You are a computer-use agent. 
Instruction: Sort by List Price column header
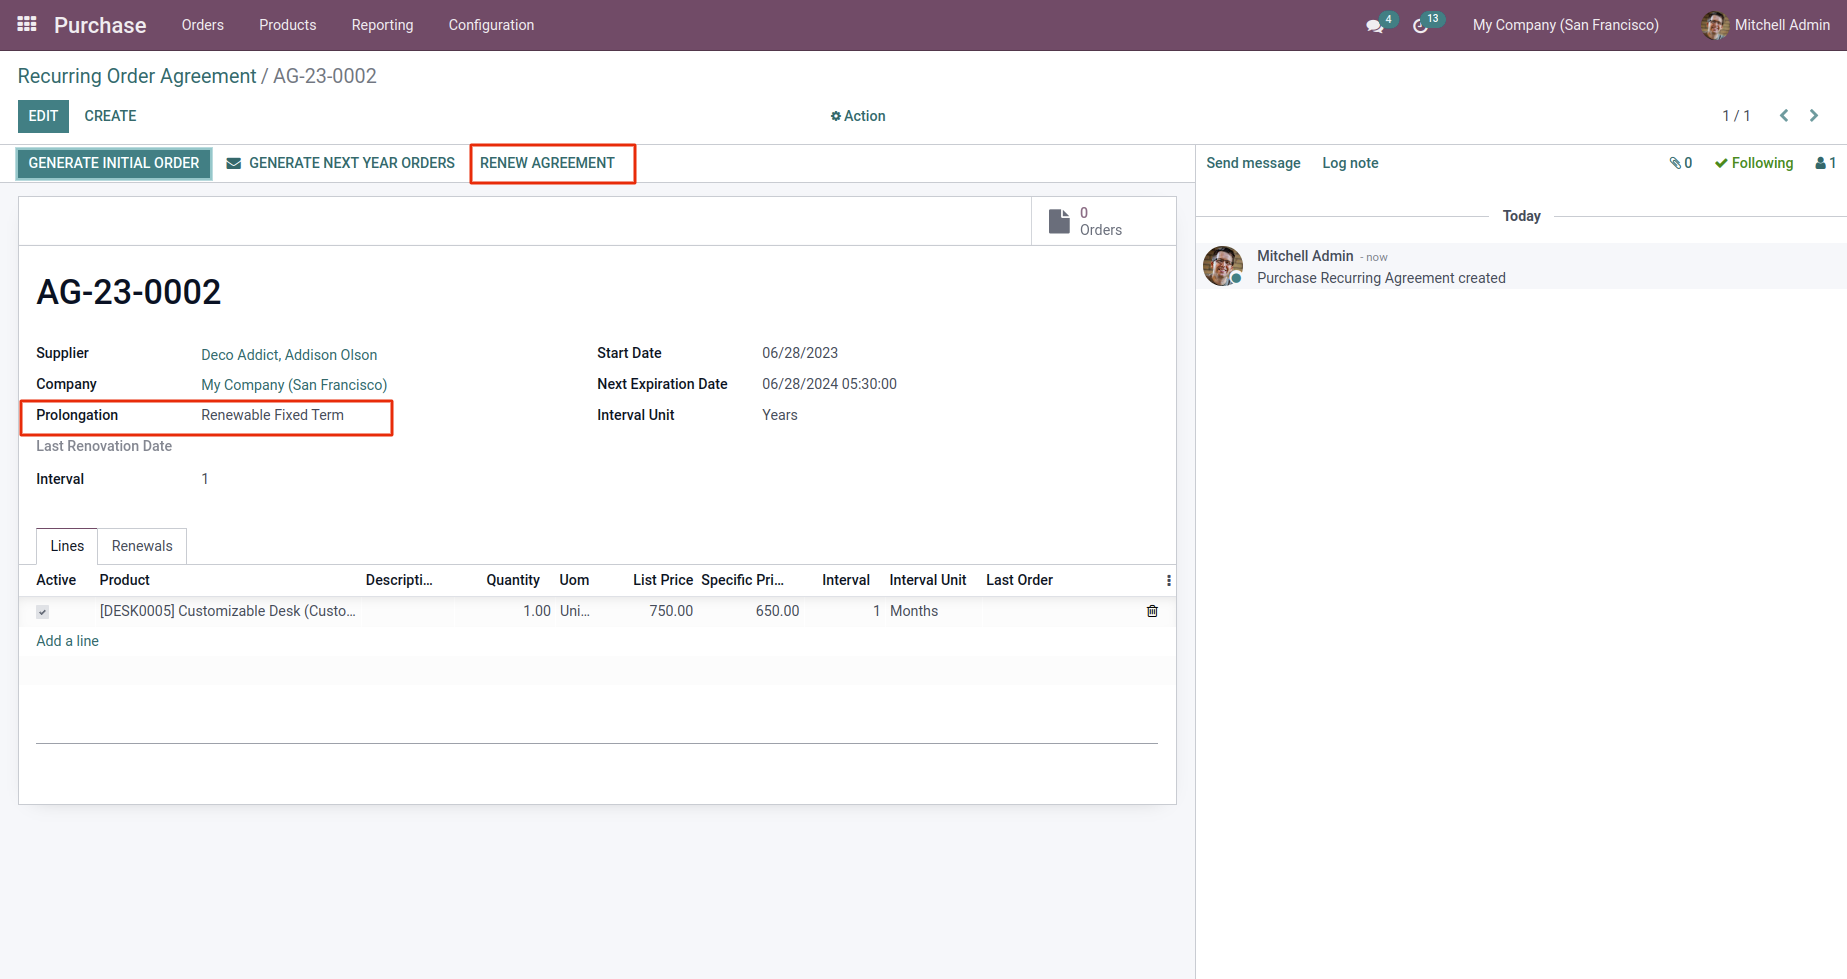coord(663,580)
